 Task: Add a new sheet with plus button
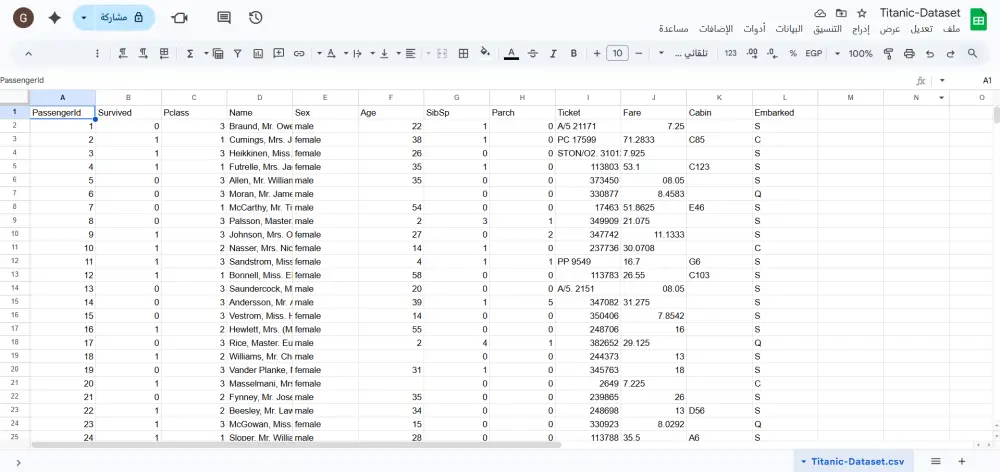tap(962, 461)
